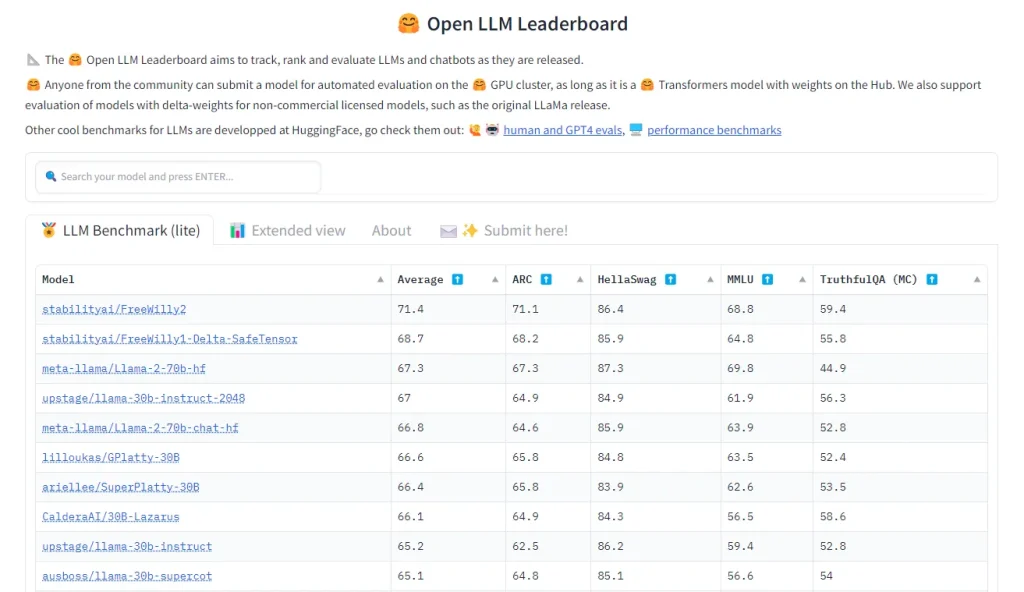The height and width of the screenshot is (592, 1024).
Task: Click the medal icon on LLM Benchmark tab
Action: 49,231
